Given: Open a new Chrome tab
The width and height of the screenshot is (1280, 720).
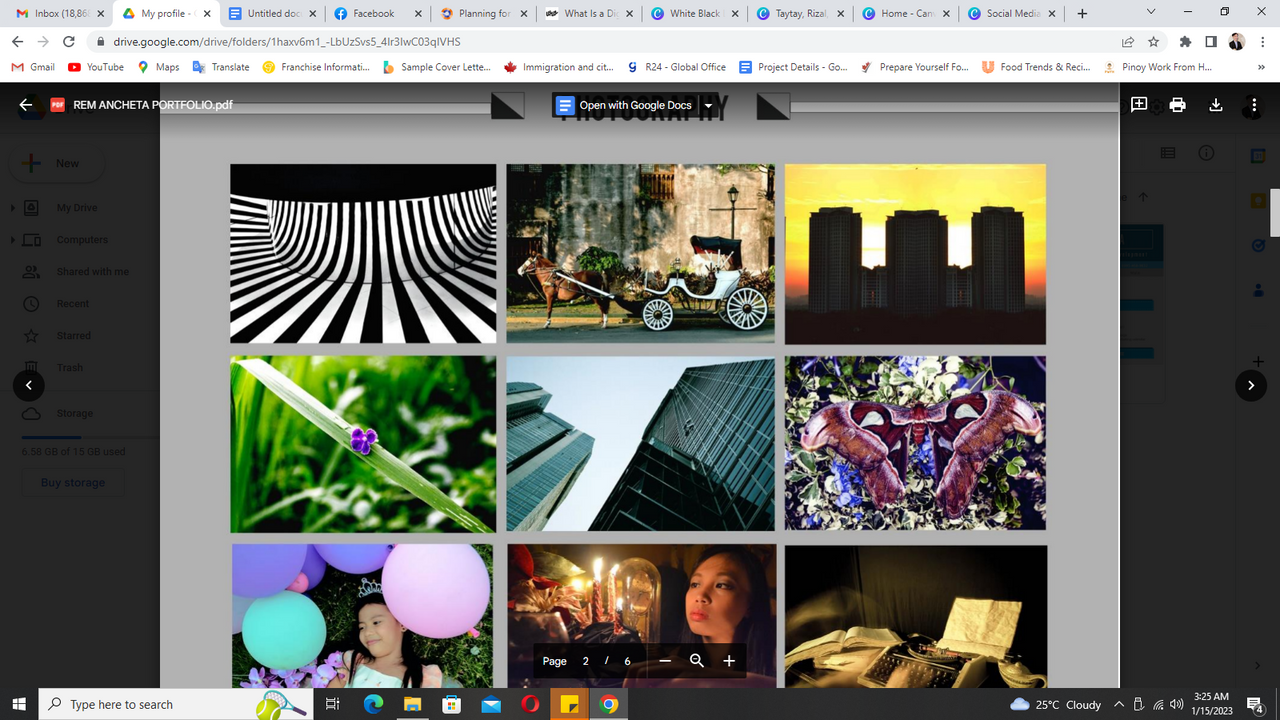Looking at the screenshot, I should [1082, 14].
